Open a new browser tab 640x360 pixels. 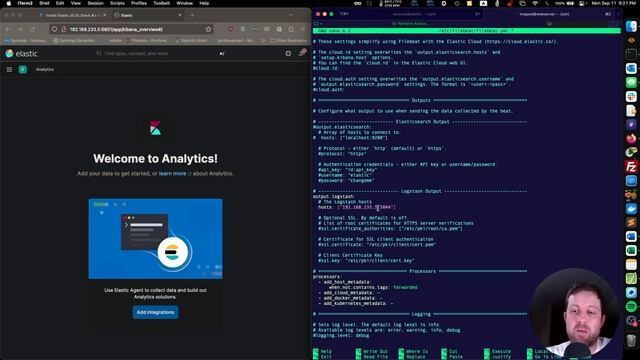coord(192,15)
